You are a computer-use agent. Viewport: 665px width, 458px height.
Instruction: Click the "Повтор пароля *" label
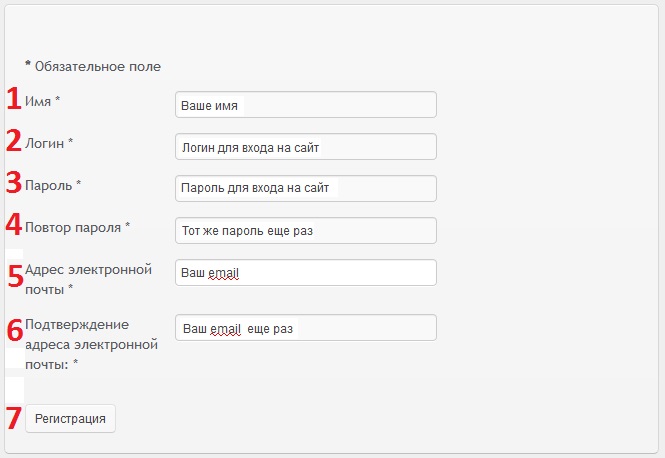[78, 227]
